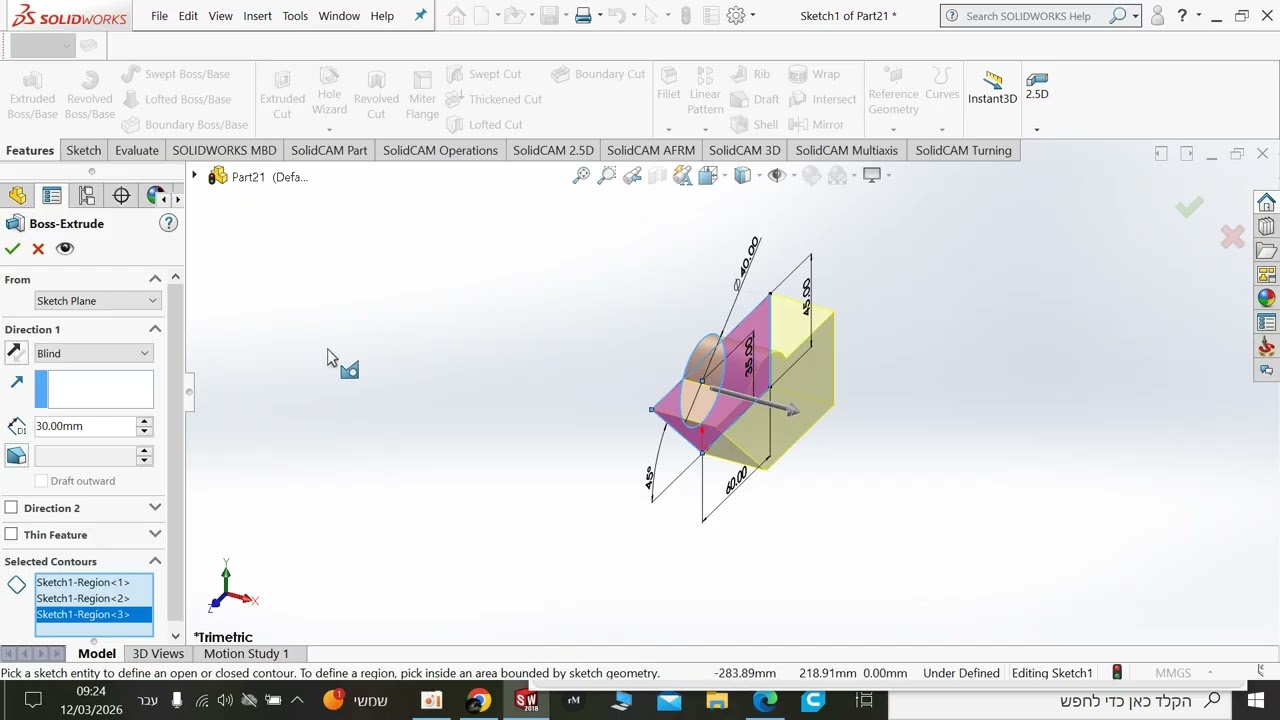1280x720 pixels.
Task: Open the Blind end condition dropdown
Action: pyautogui.click(x=93, y=353)
